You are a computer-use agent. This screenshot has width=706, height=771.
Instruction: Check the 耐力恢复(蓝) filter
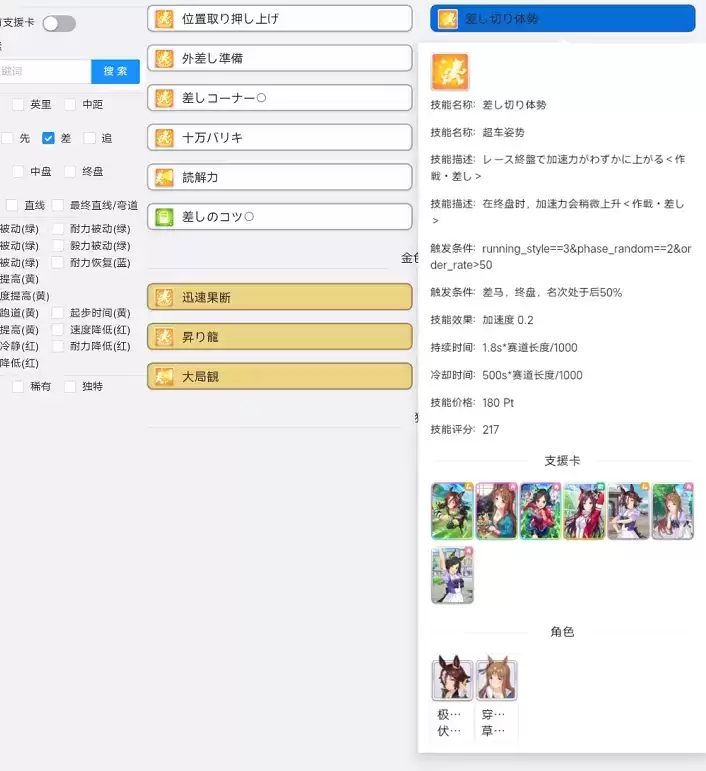tap(58, 263)
